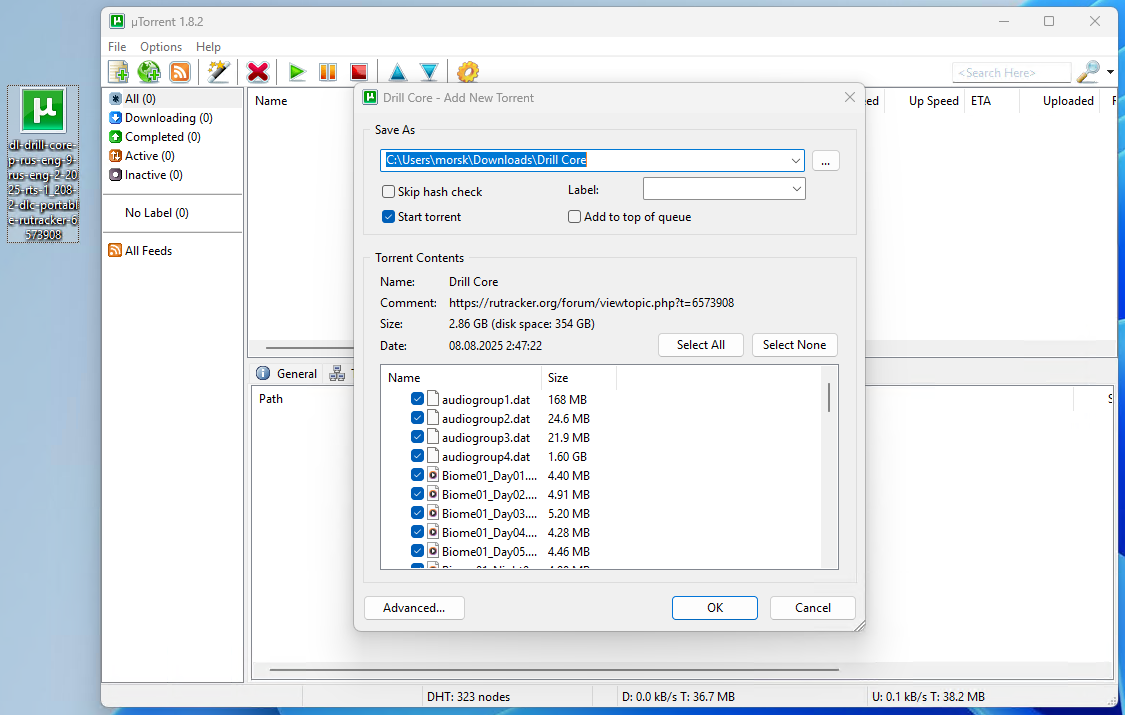Click the red Stop torrent icon
Screen dimensions: 1125x715
pyautogui.click(x=359, y=72)
